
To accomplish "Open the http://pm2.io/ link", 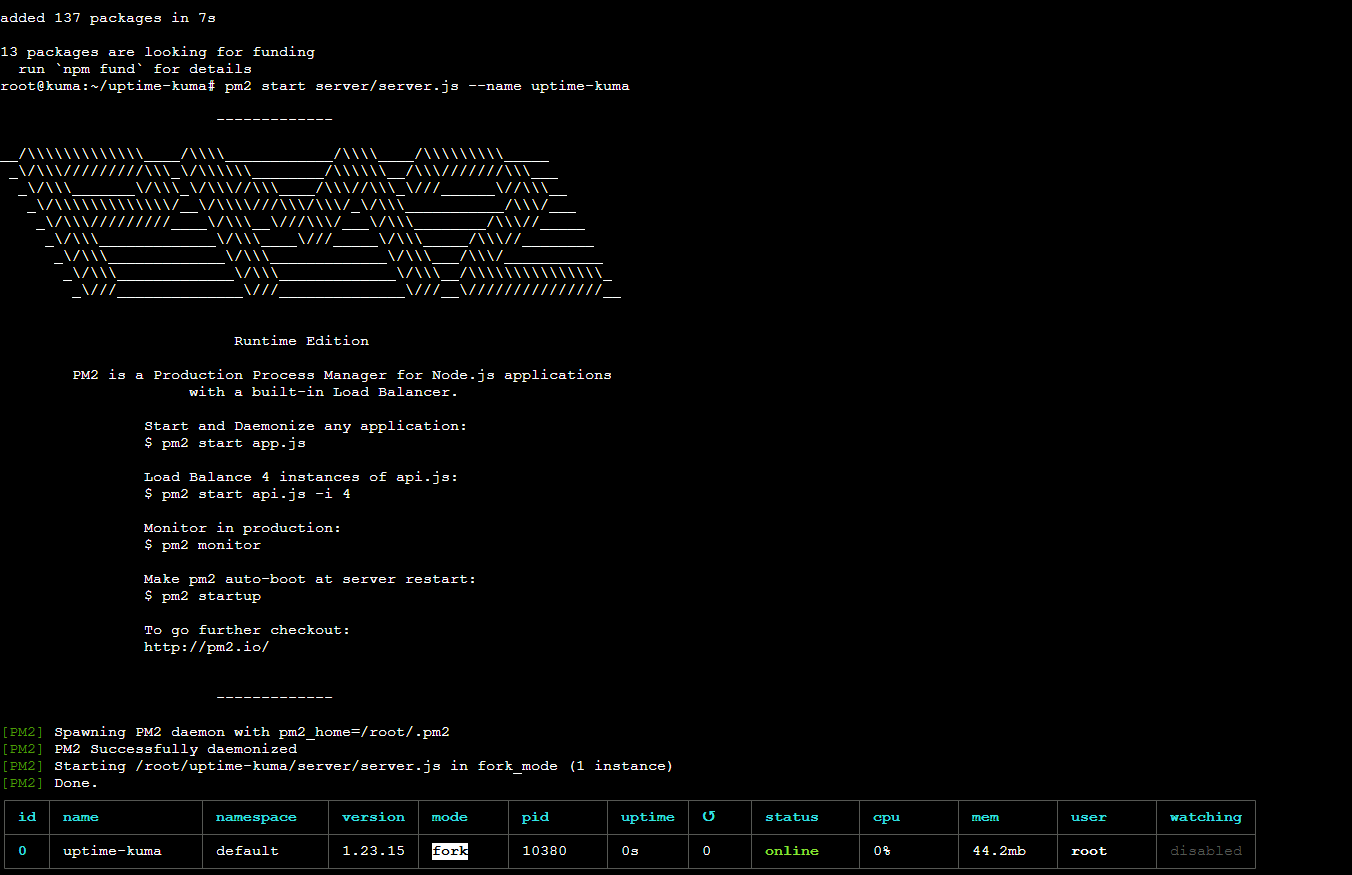I will (x=206, y=647).
